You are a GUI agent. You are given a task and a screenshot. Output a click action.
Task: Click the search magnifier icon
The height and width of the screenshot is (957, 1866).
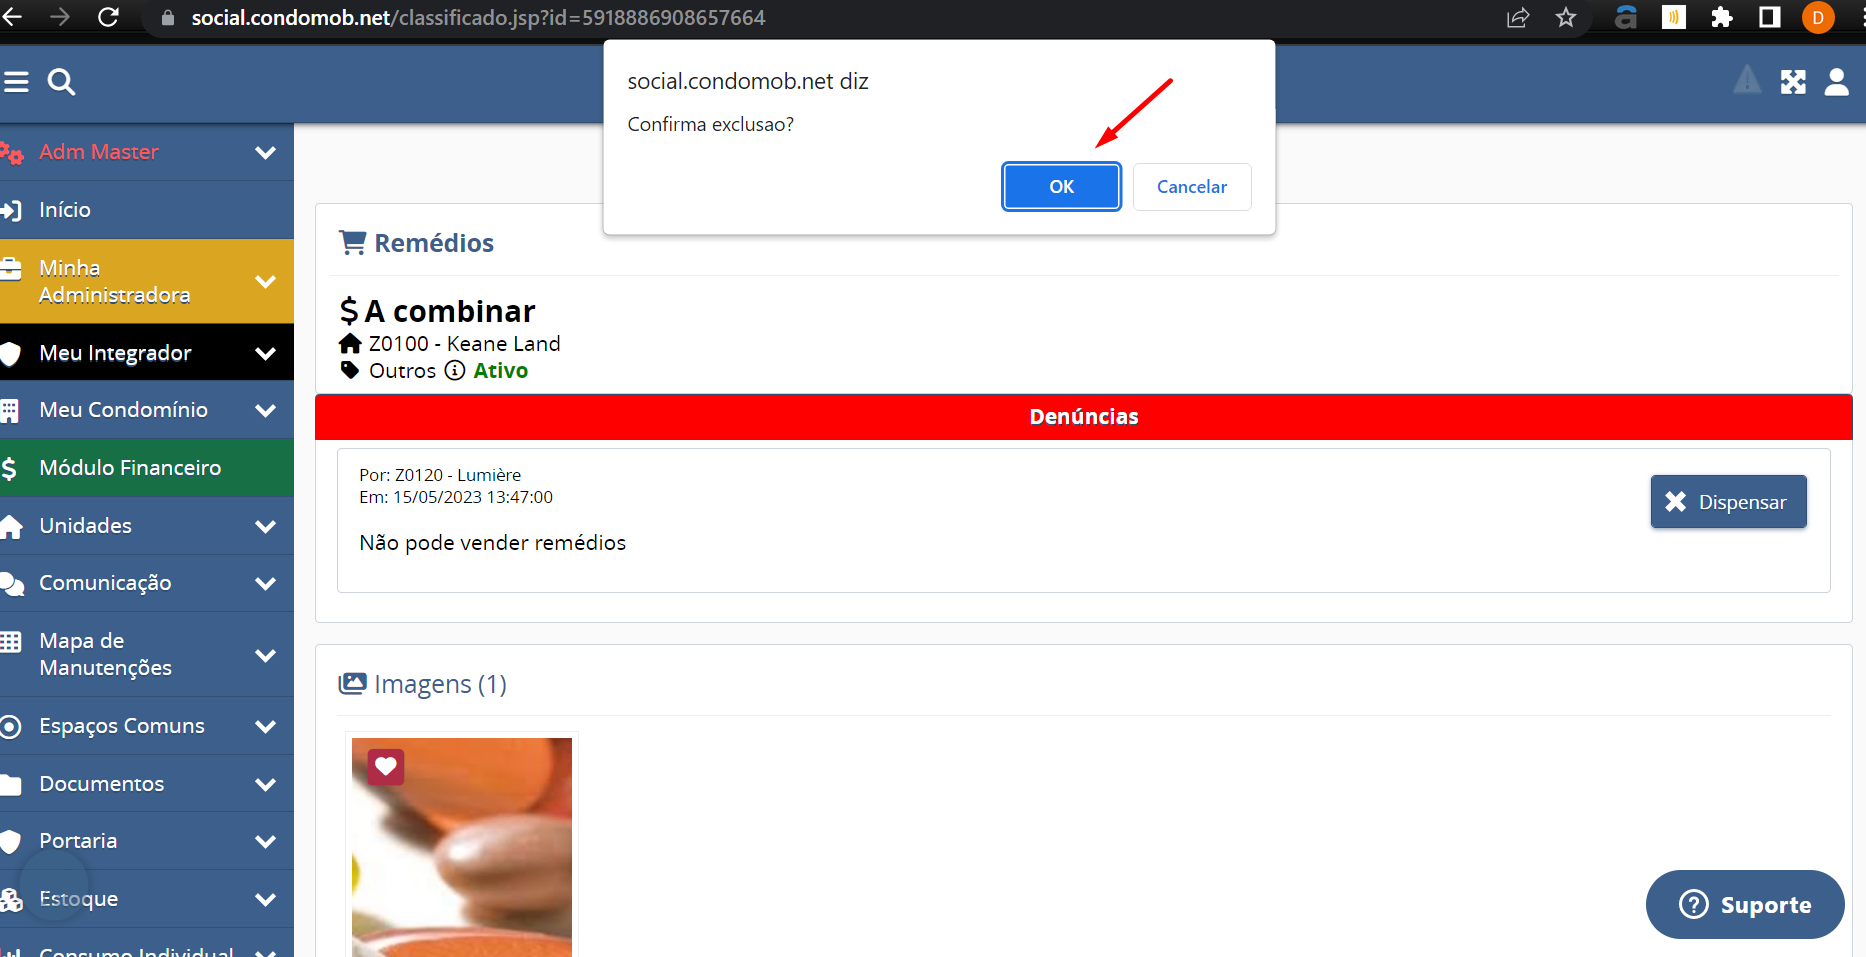(x=61, y=82)
